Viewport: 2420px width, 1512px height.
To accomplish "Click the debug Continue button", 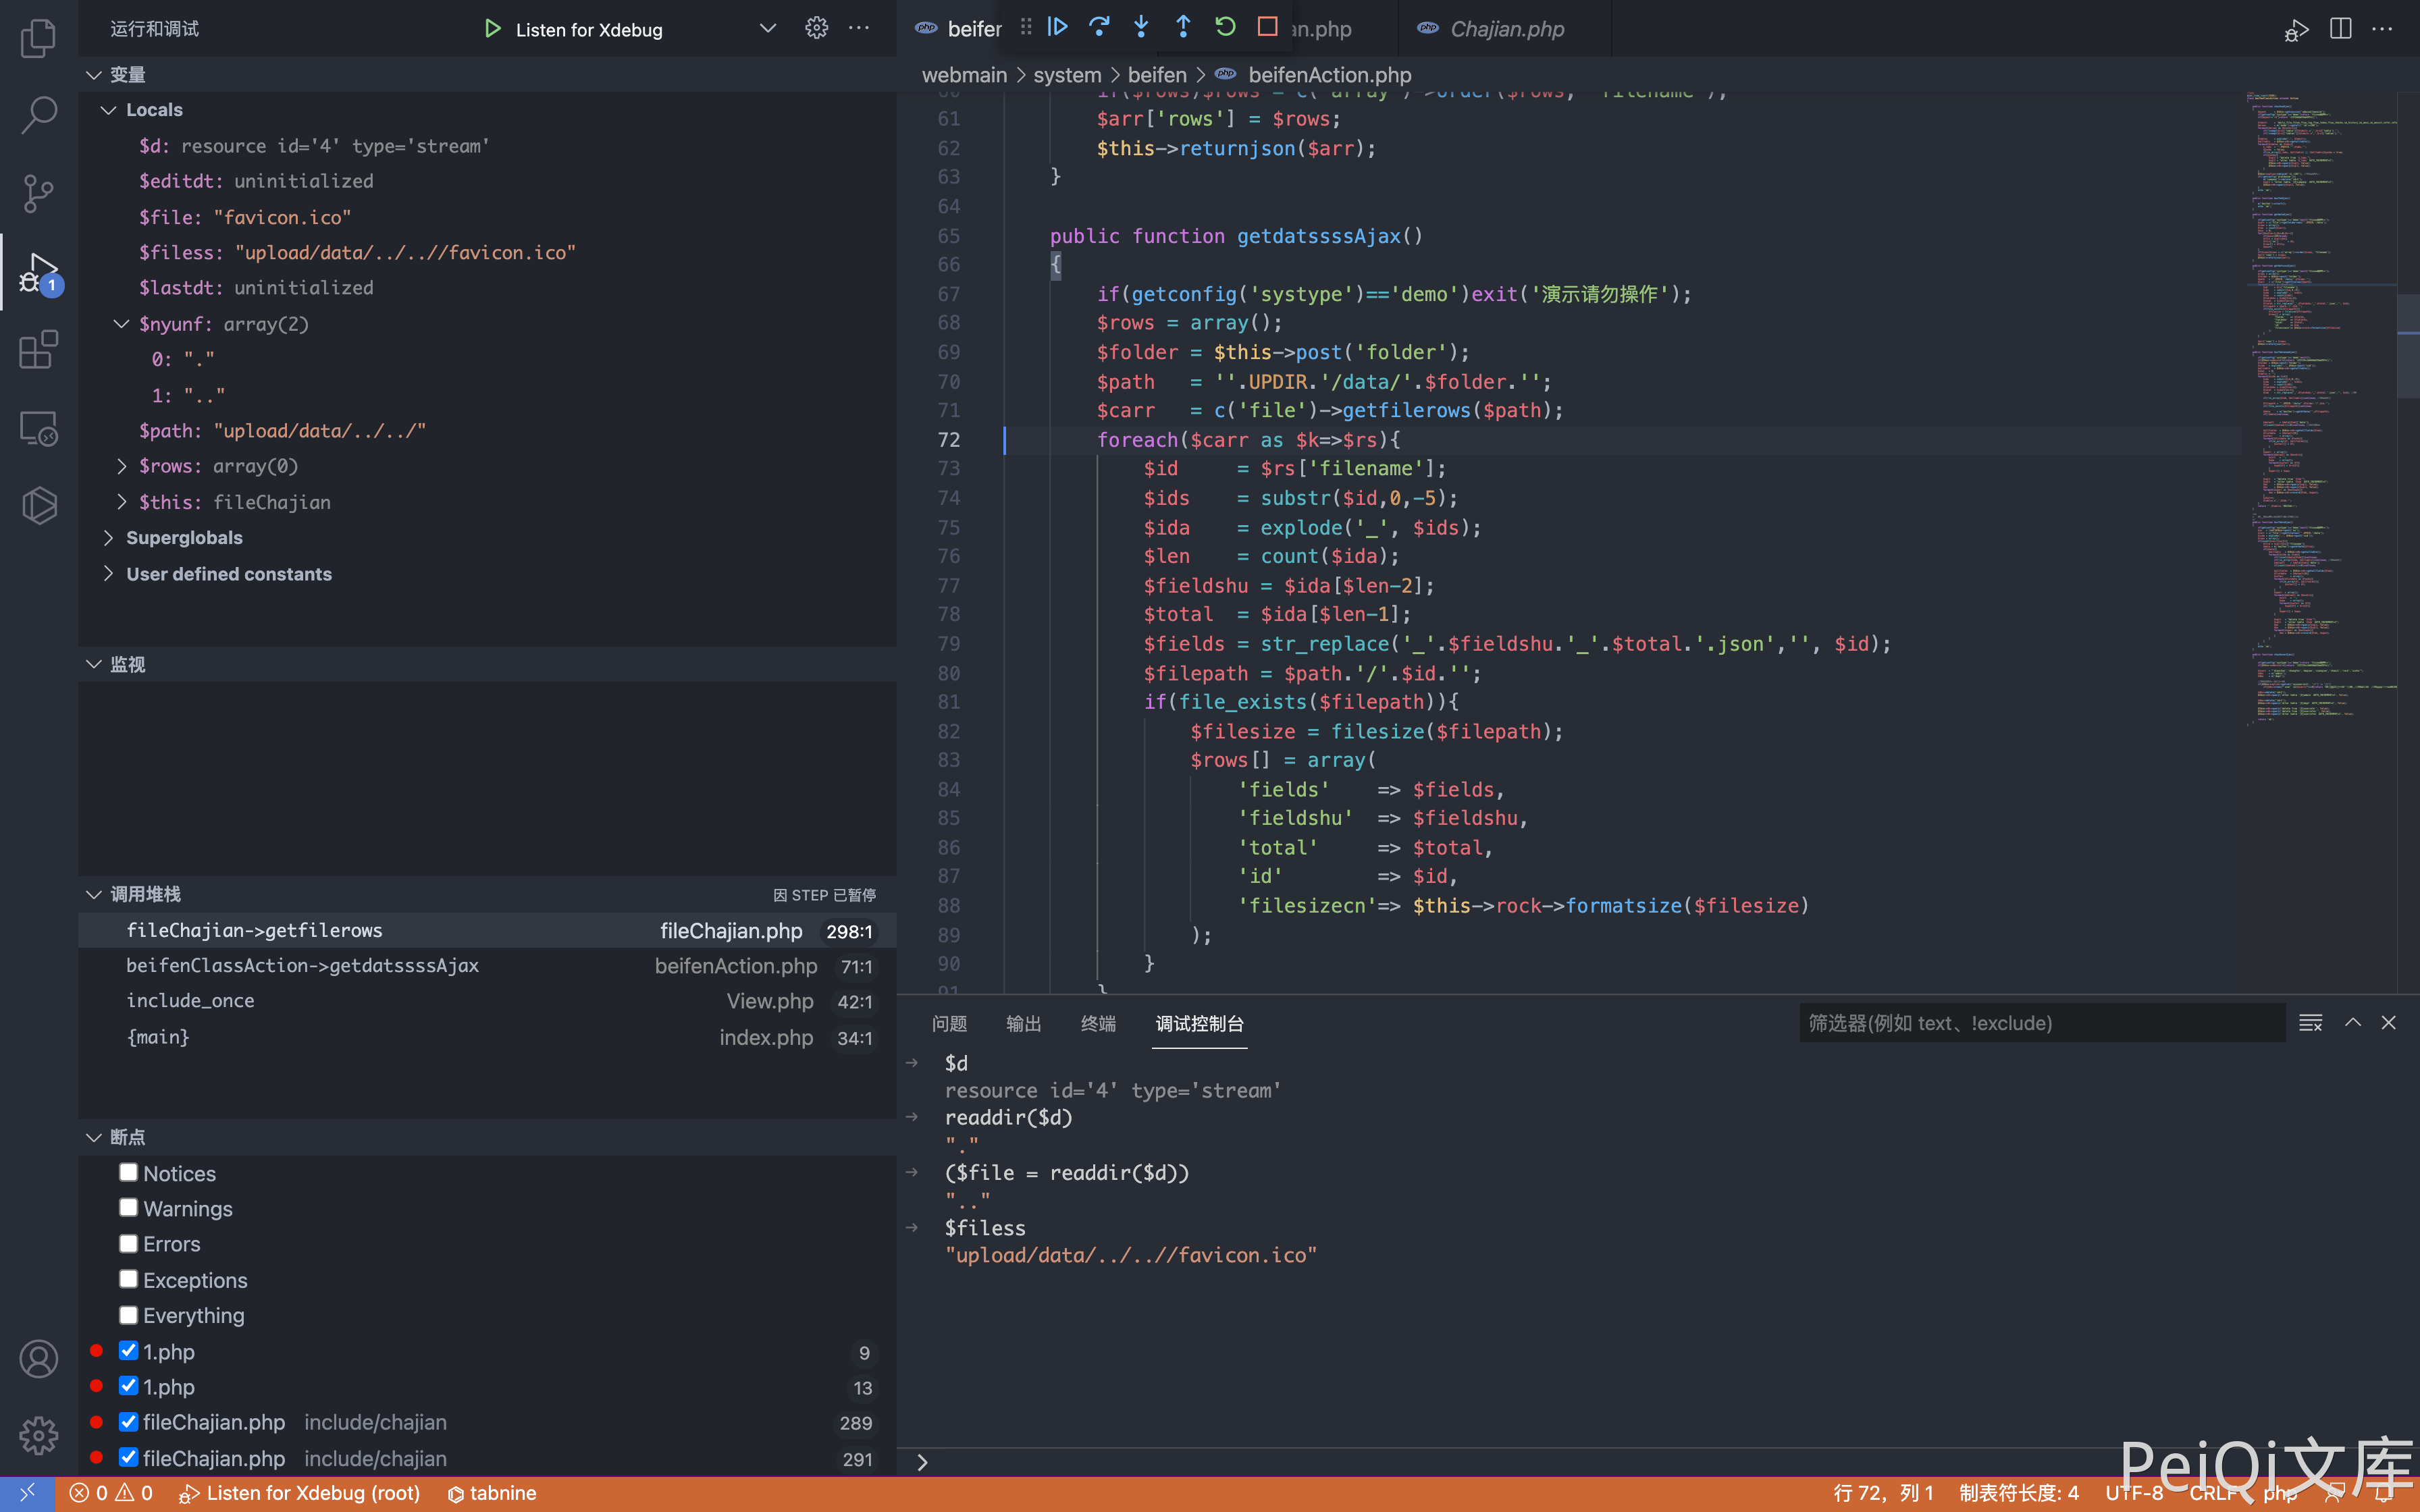I will pyautogui.click(x=1057, y=27).
